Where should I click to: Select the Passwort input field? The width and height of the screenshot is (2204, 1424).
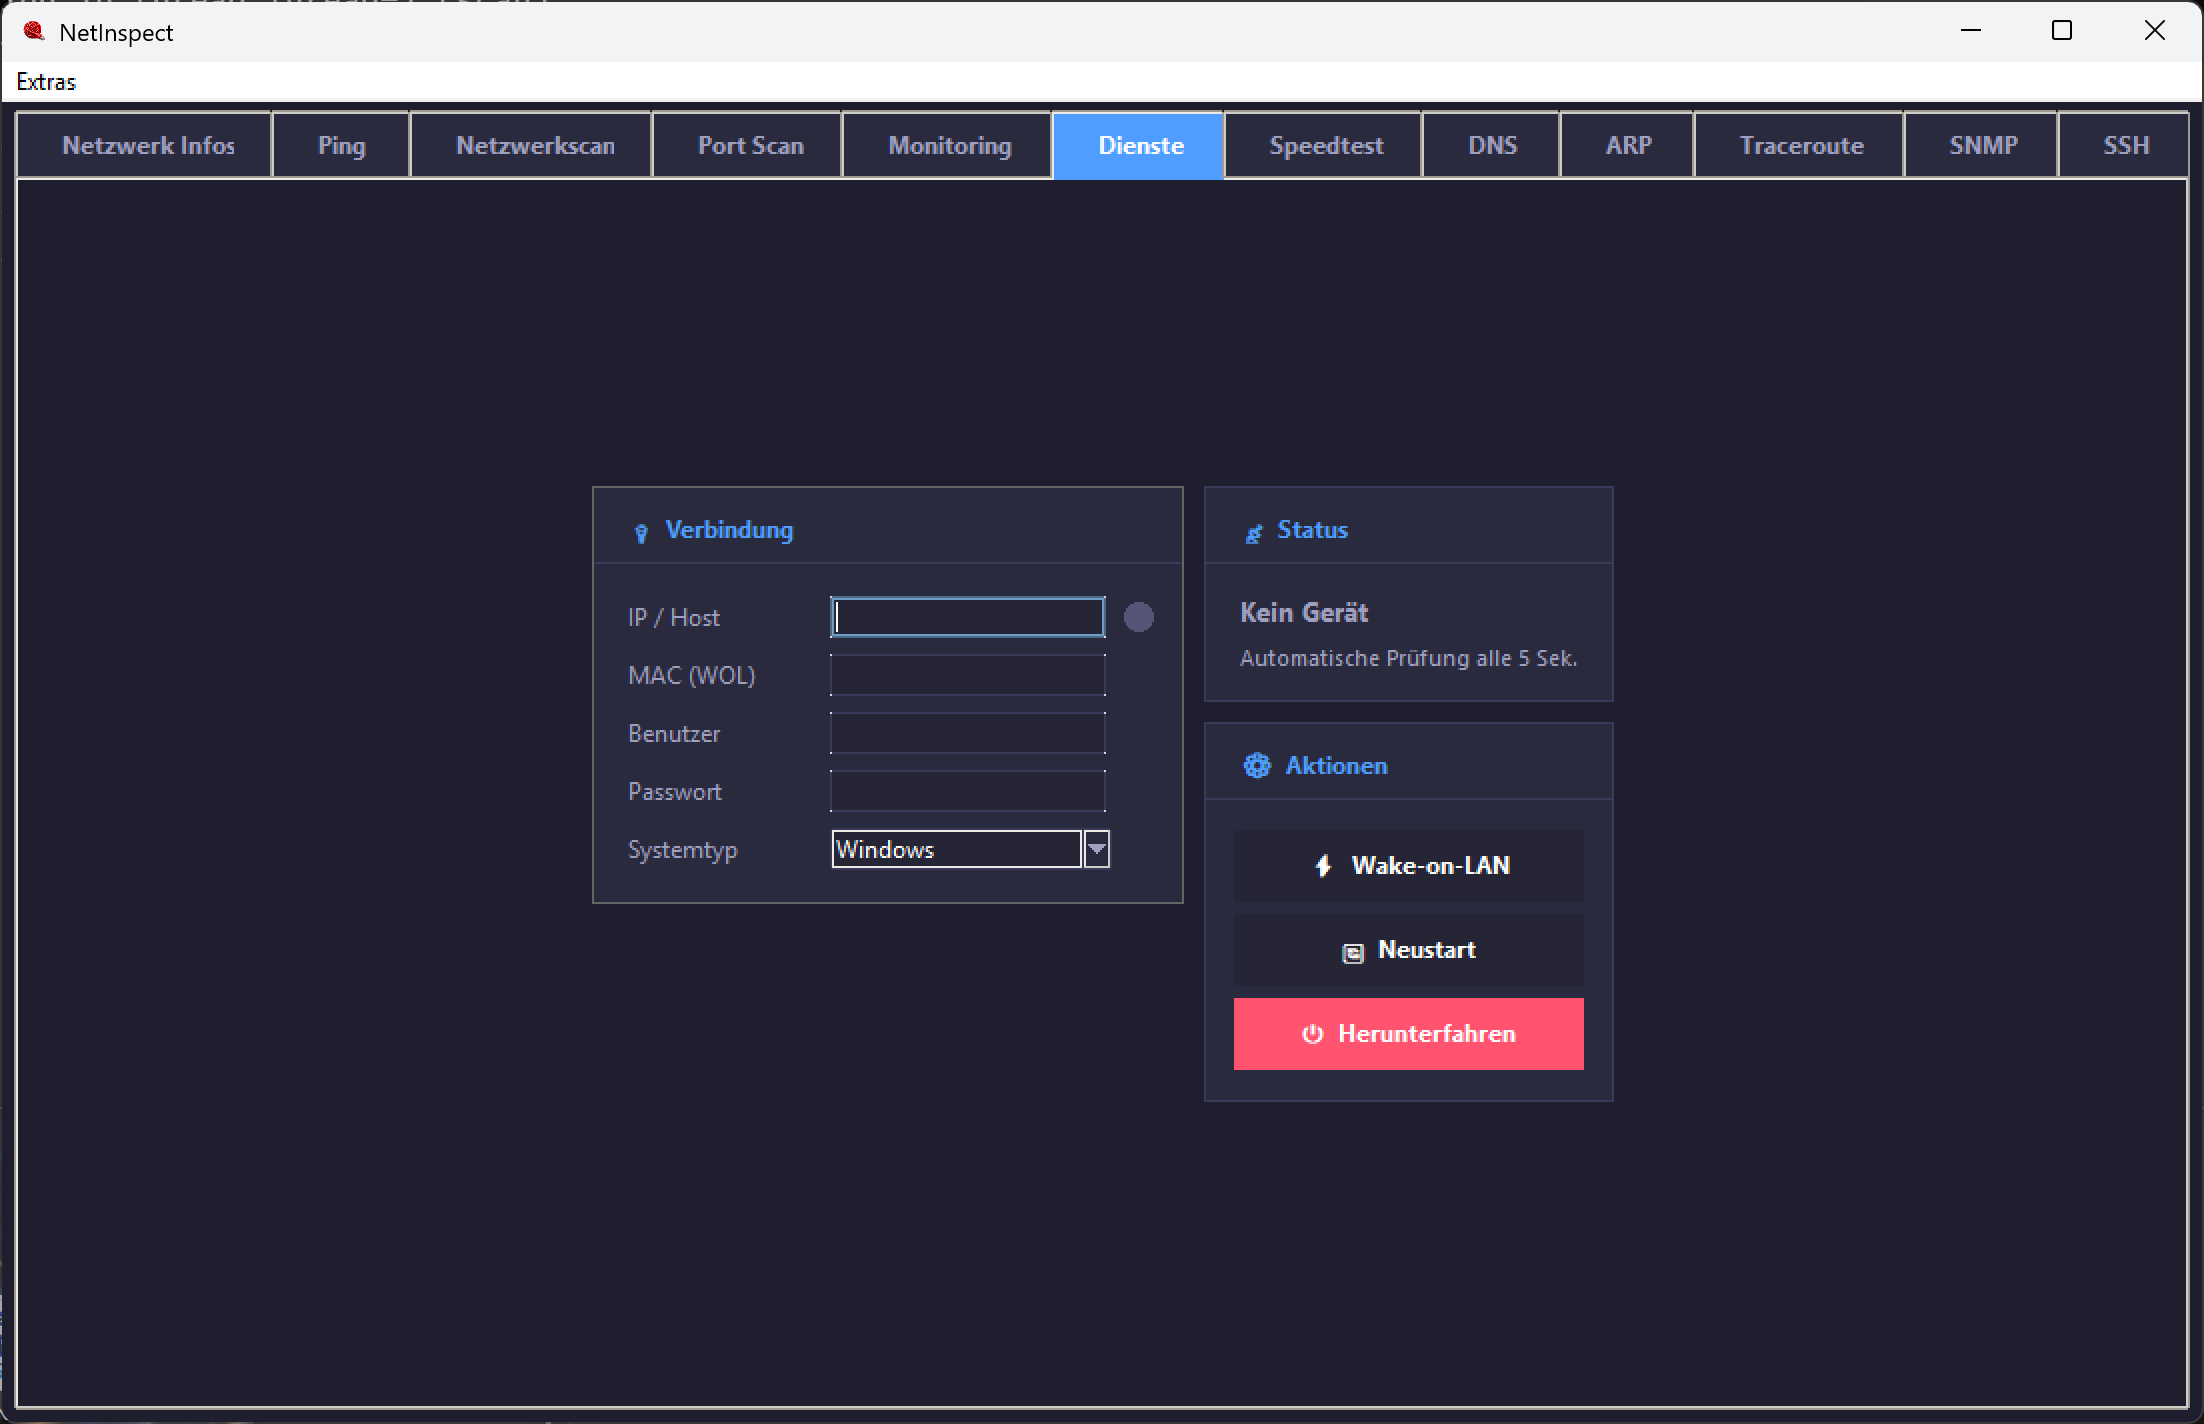[968, 791]
